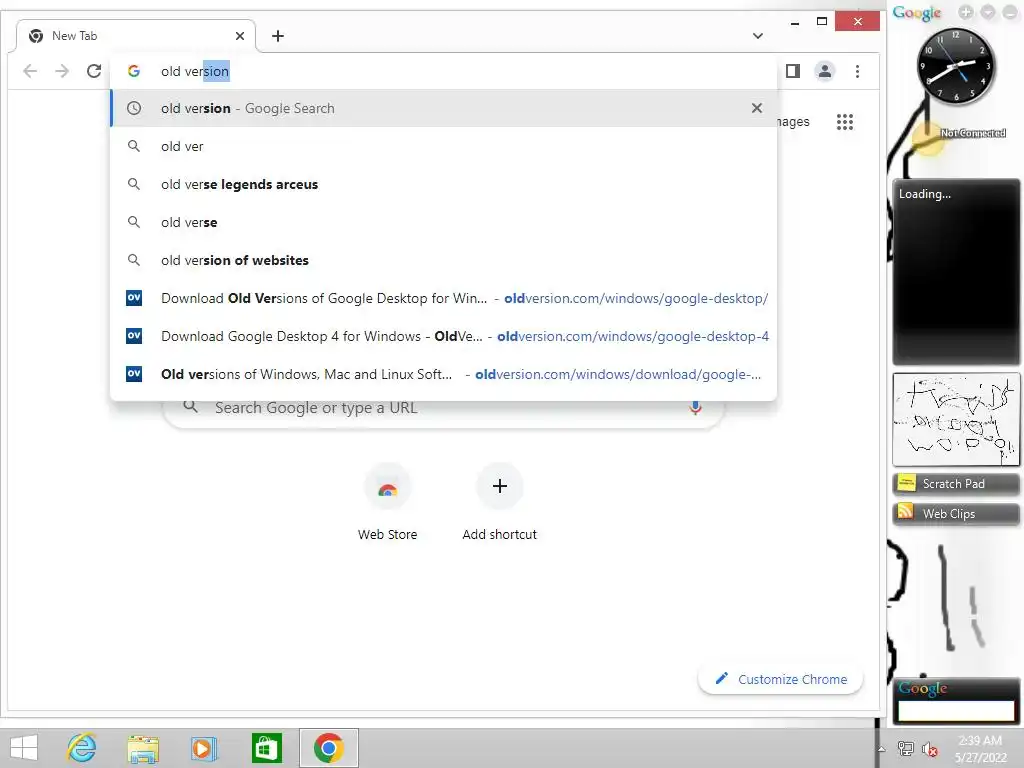Remove 'old version' suggestion with X

tap(757, 108)
